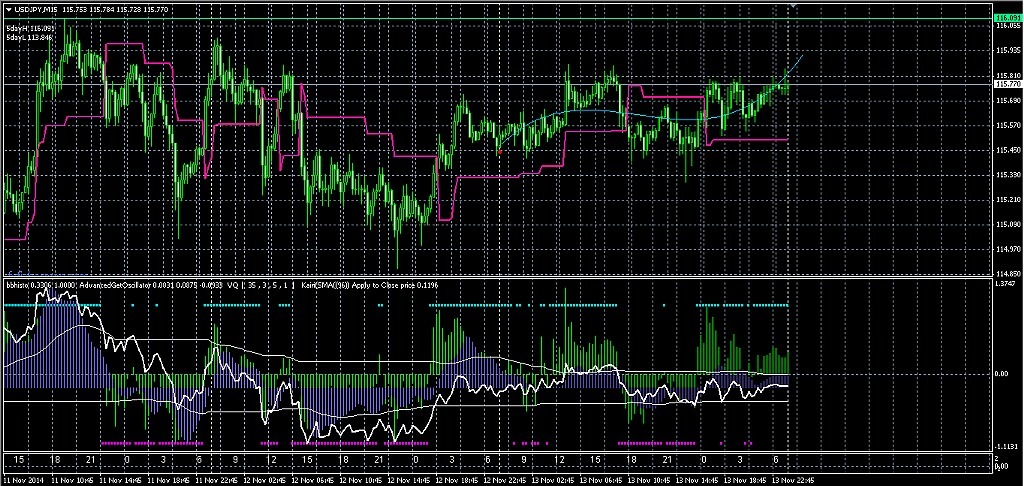
Task: Click the USDJPY,M15 chart symbol label
Action: click(x=35, y=10)
